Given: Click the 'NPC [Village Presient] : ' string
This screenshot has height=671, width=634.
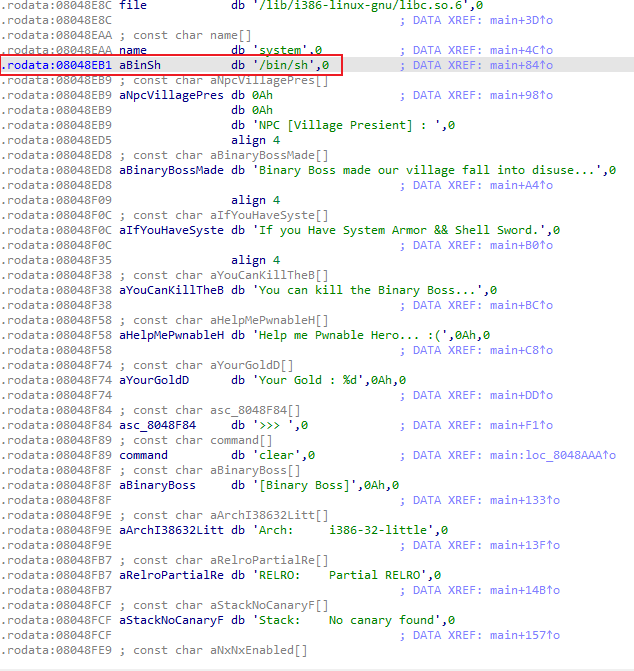Looking at the screenshot, I should click(350, 125).
